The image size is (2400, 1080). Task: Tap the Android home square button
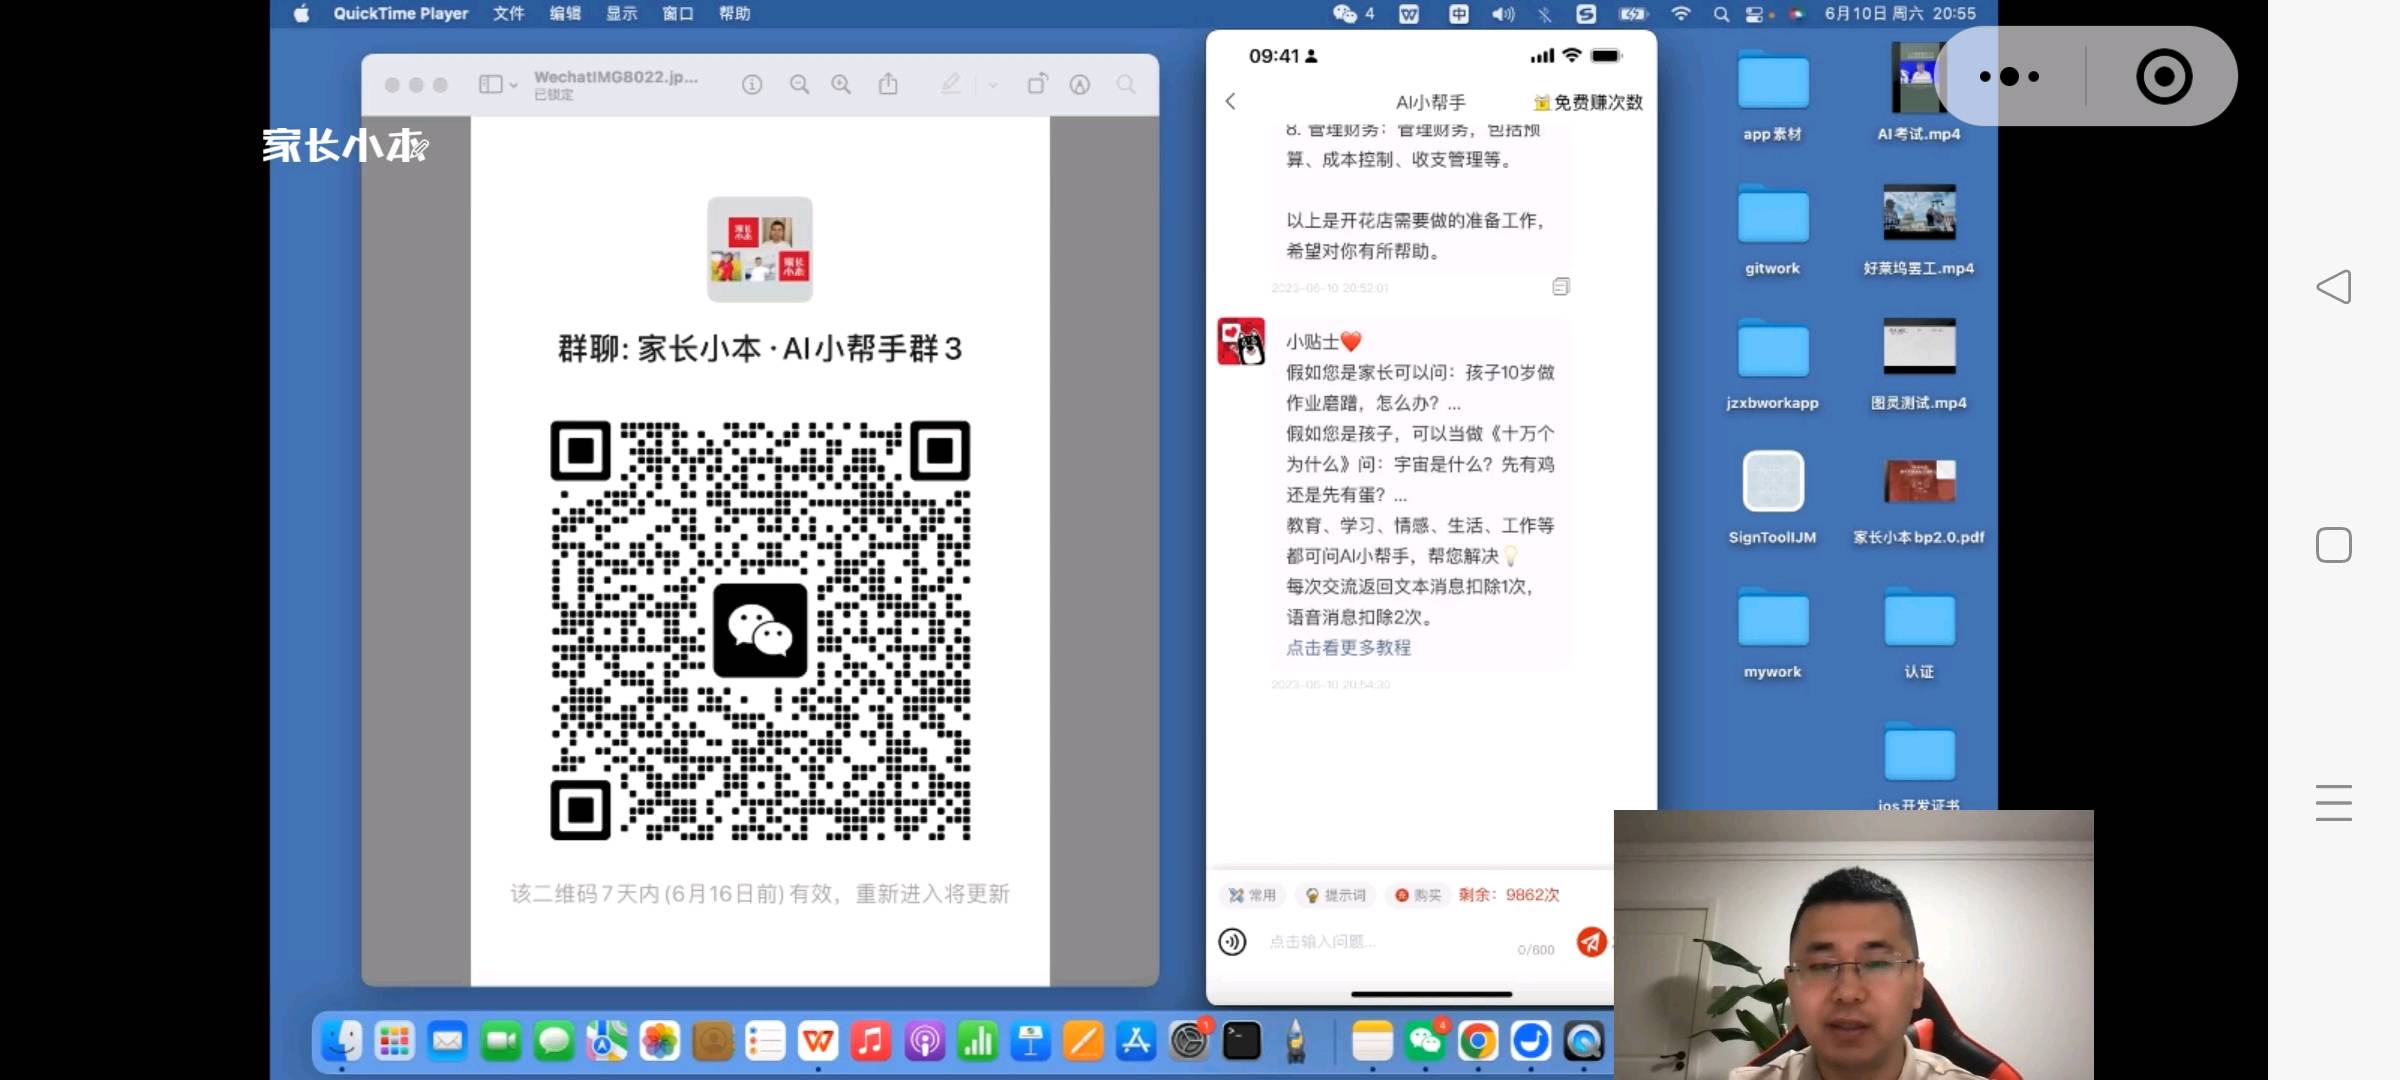click(2334, 545)
